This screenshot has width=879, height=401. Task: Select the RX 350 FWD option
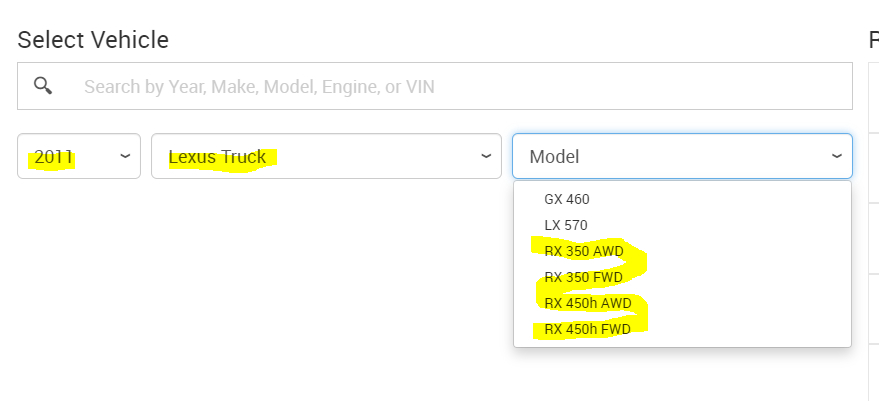coord(584,277)
